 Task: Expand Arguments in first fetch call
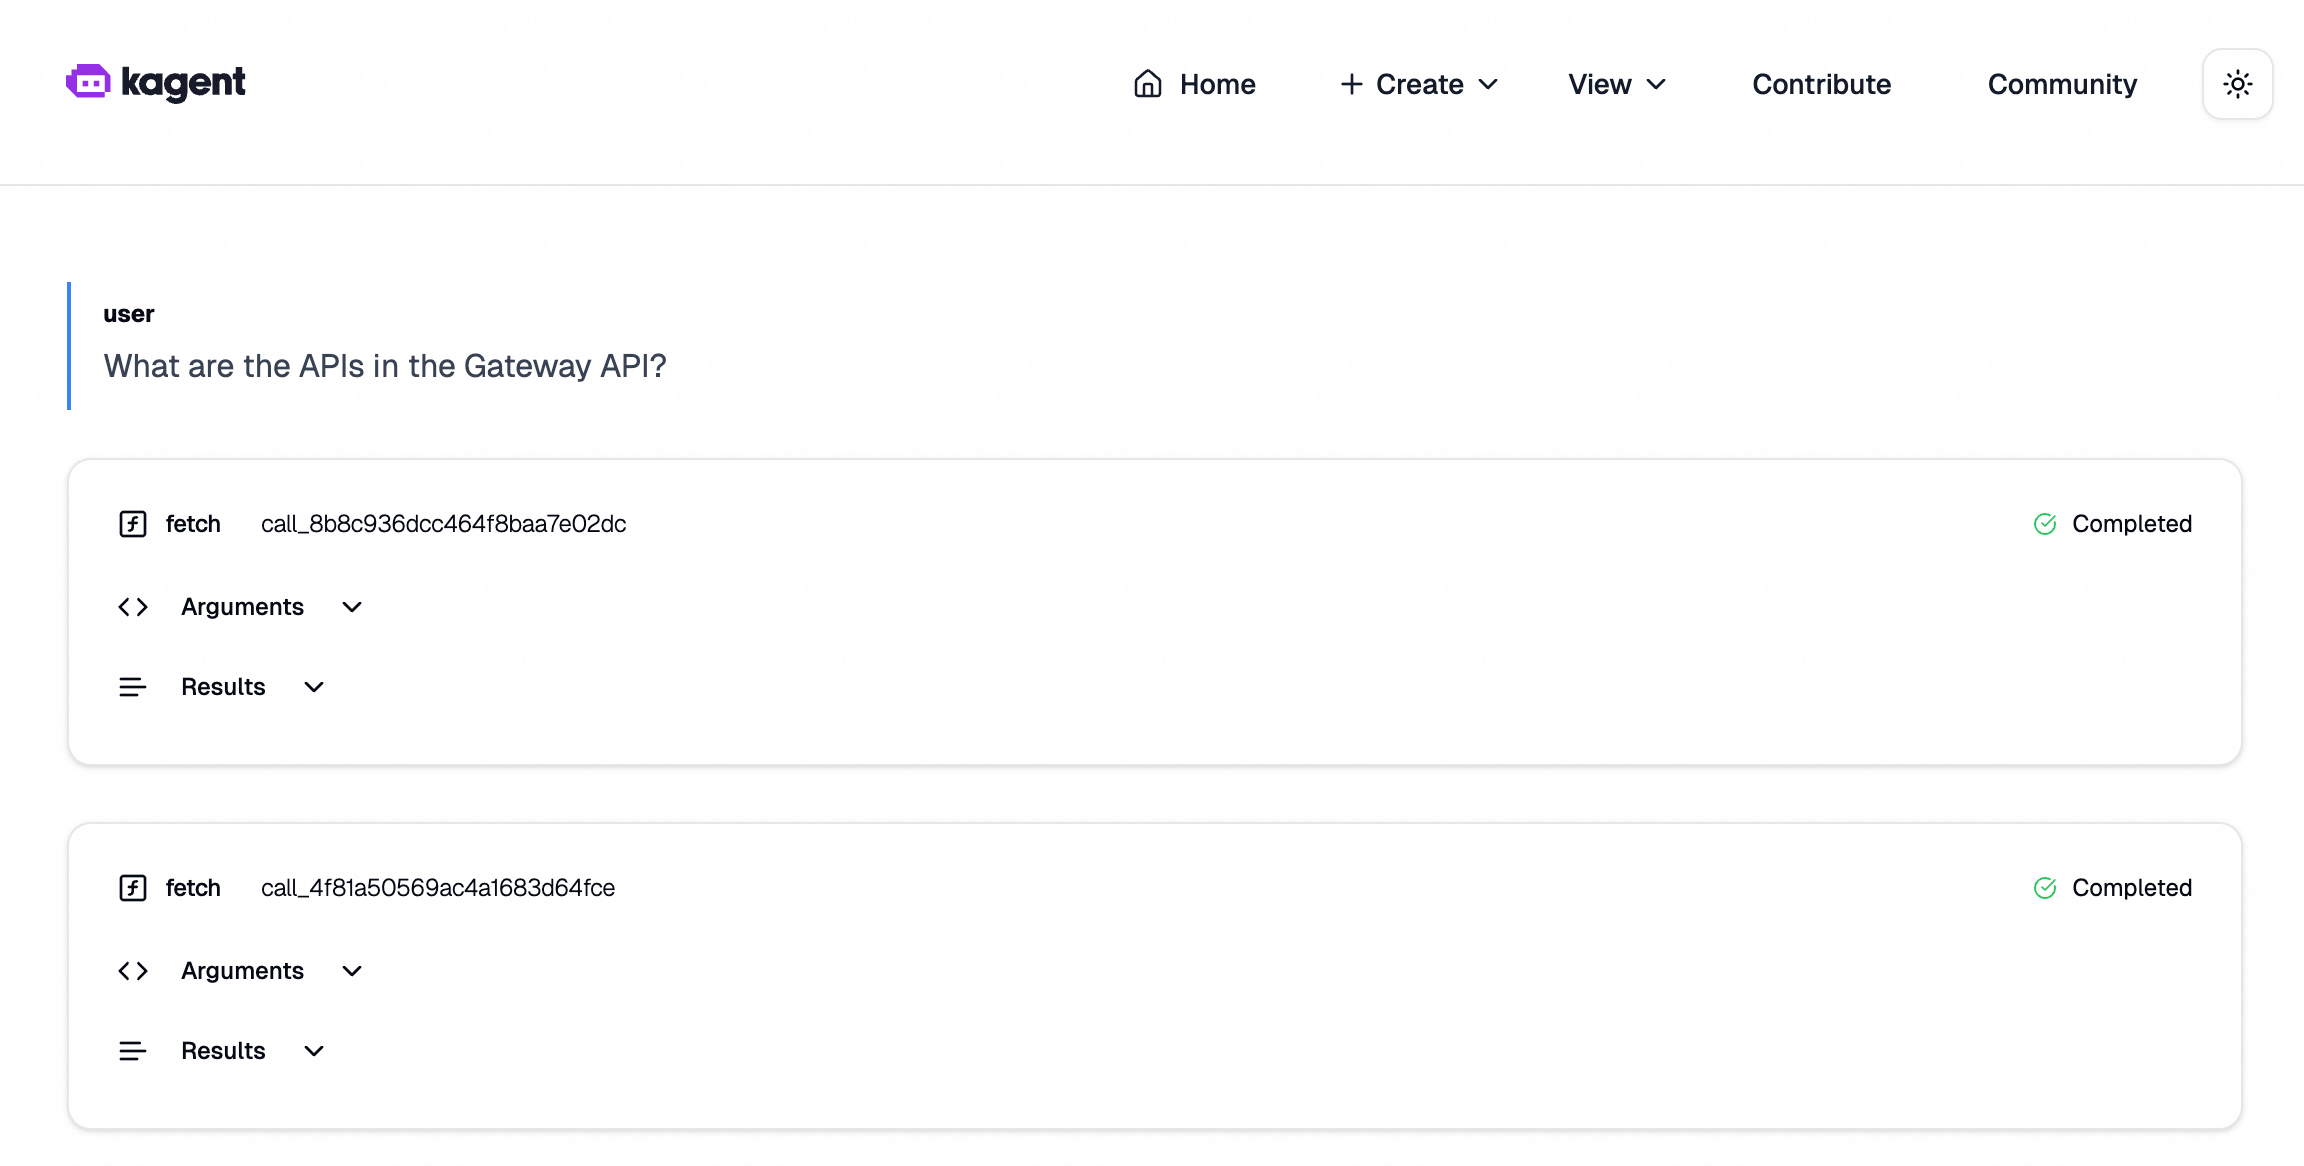242,607
